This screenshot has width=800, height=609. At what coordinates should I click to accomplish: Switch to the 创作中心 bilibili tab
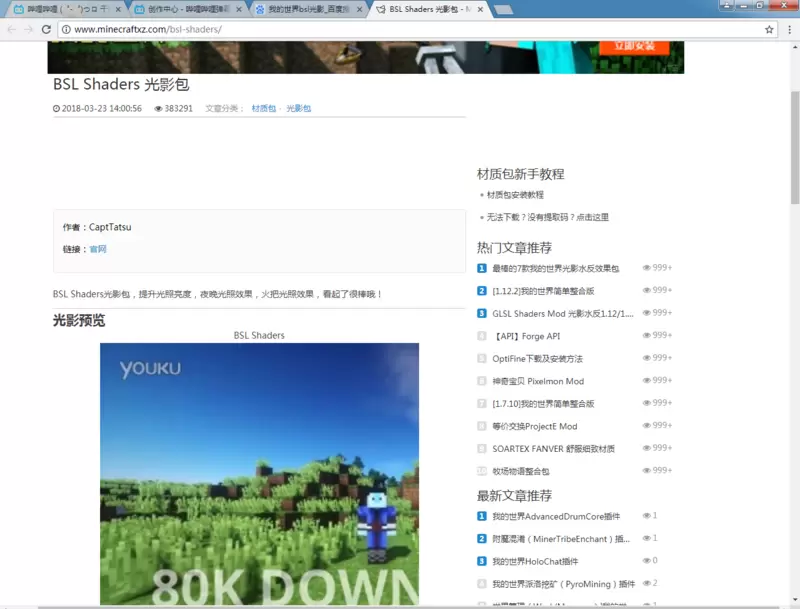point(188,9)
